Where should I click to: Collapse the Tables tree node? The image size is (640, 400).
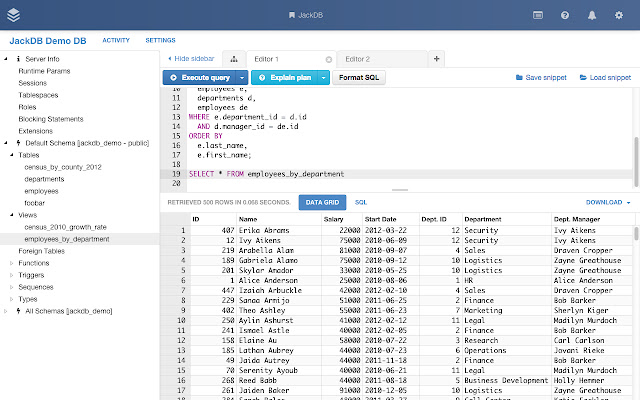point(12,155)
